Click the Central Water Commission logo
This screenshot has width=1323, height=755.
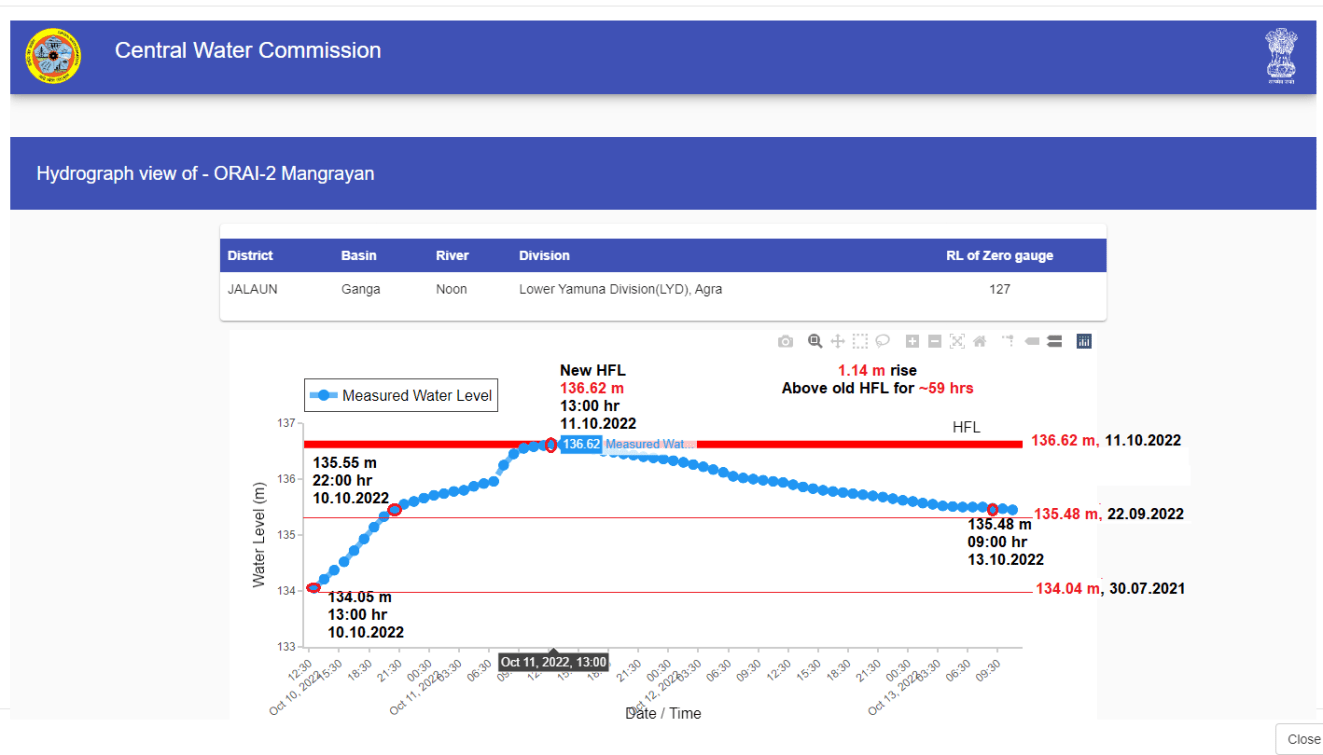click(x=54, y=56)
